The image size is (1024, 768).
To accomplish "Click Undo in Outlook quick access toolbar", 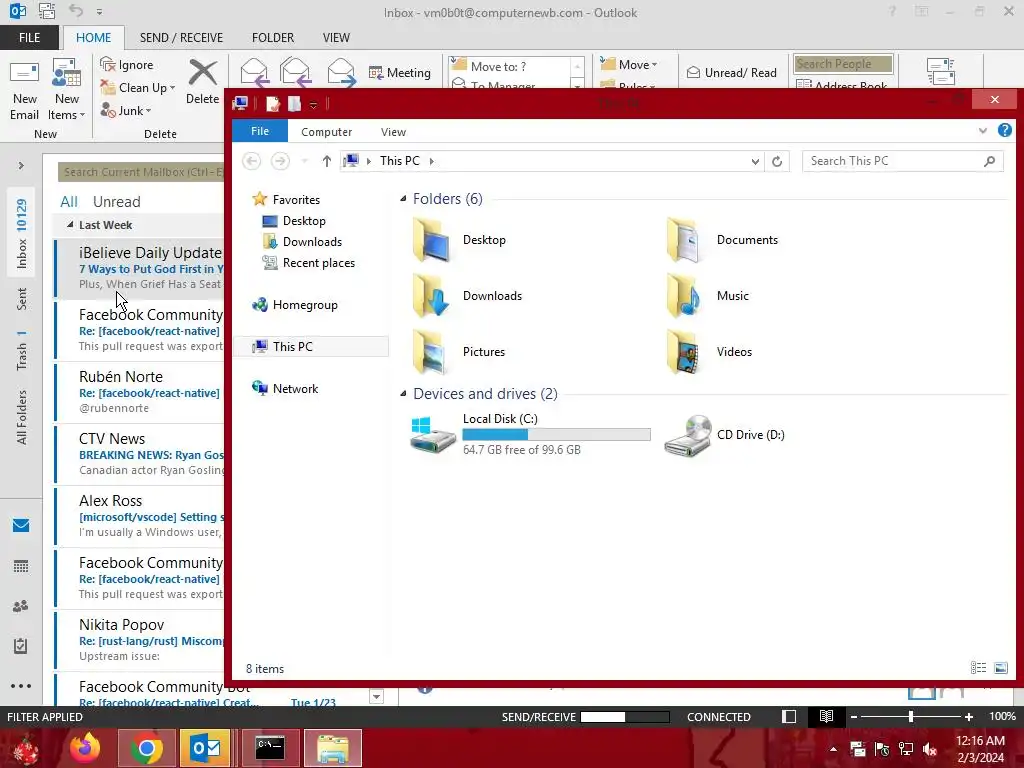I will point(76,11).
